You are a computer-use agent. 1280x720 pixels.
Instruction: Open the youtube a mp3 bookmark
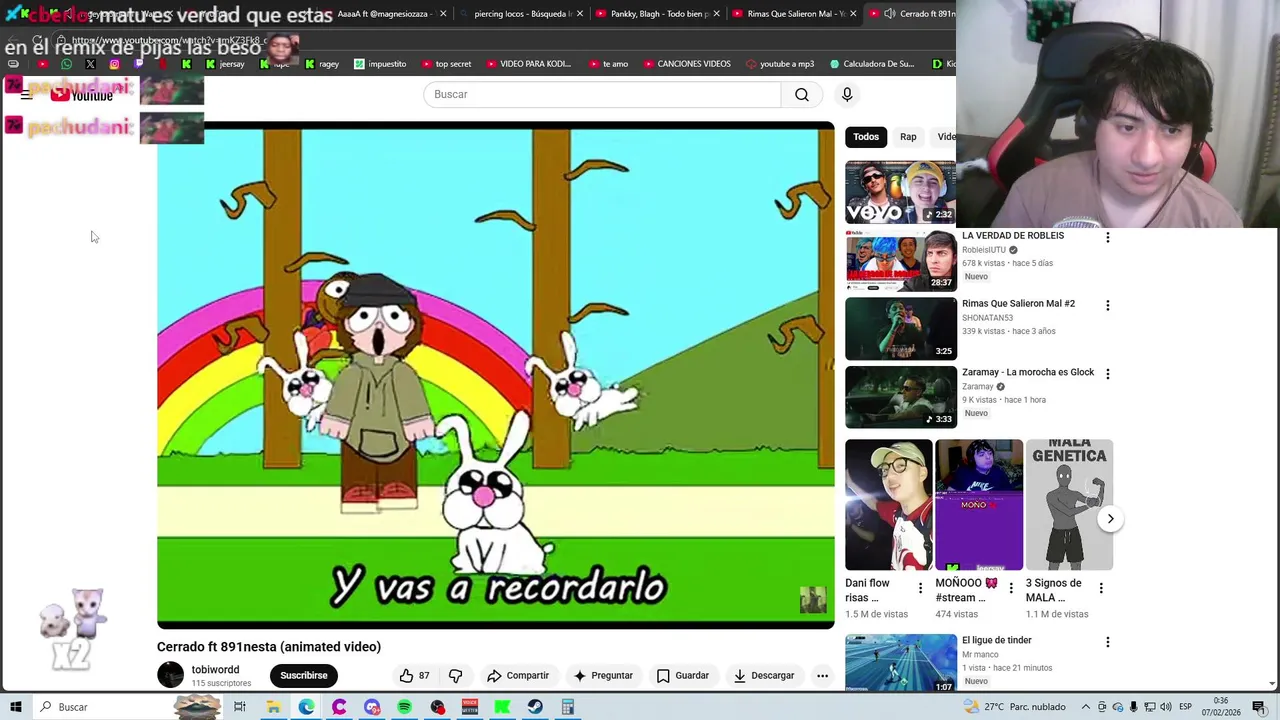[x=779, y=64]
